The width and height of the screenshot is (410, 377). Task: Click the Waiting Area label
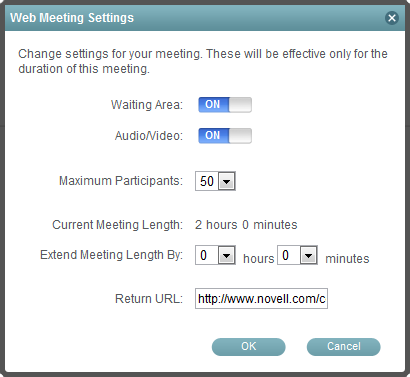[x=147, y=105]
